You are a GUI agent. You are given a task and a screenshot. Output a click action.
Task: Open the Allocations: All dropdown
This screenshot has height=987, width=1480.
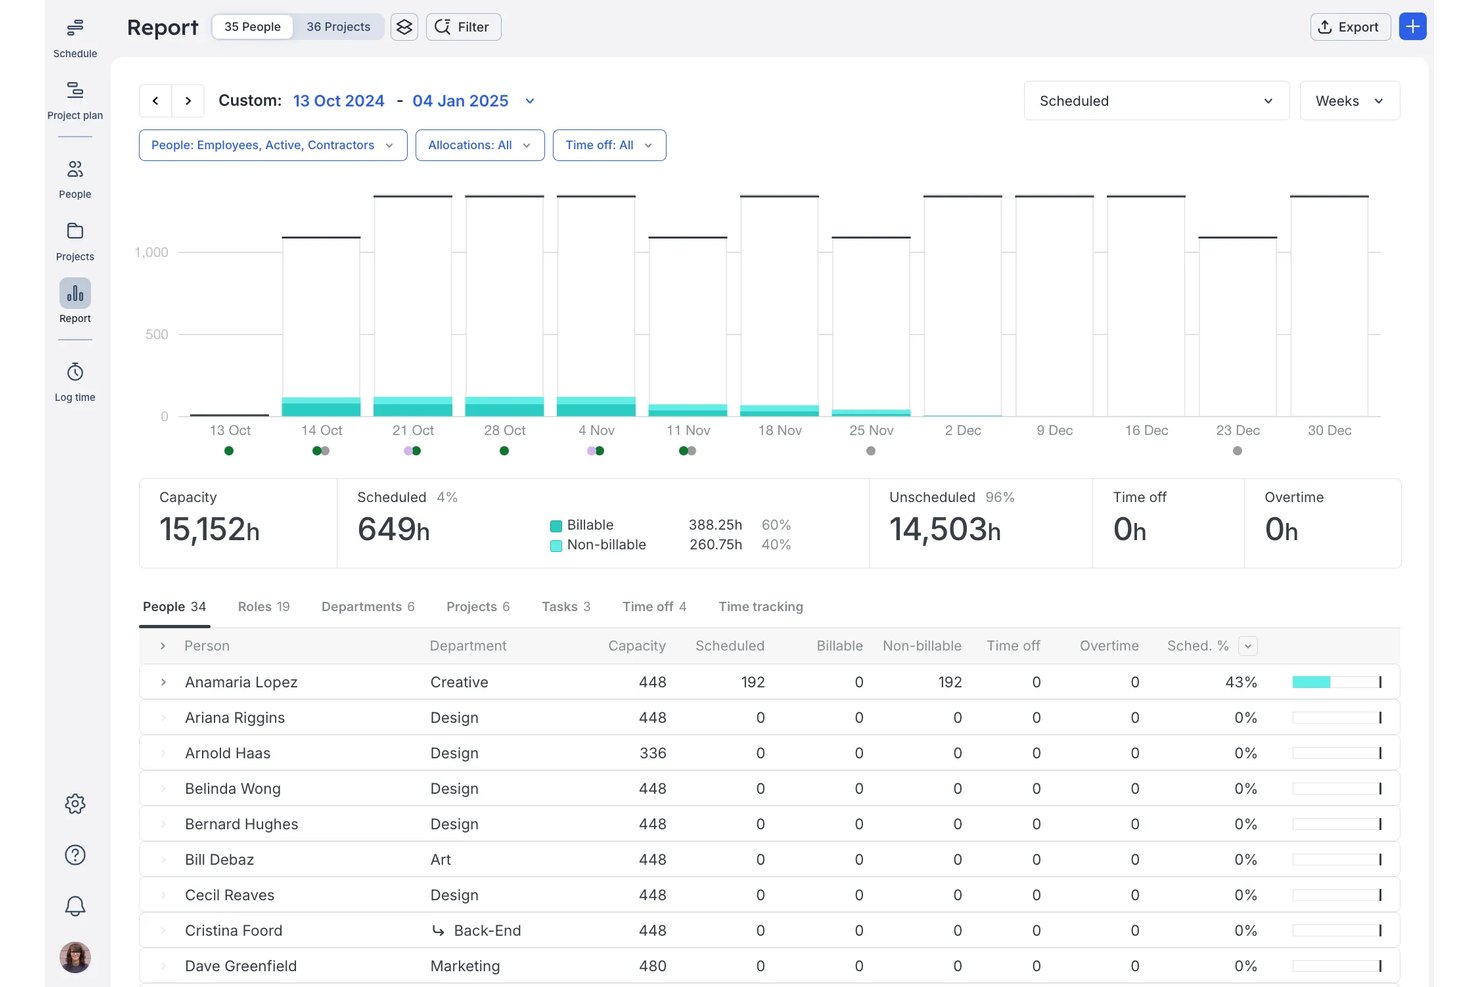pyautogui.click(x=480, y=145)
